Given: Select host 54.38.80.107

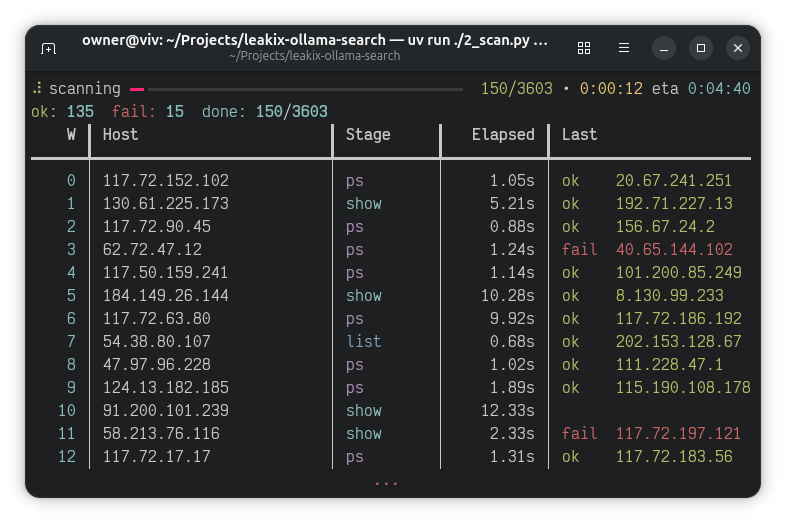Looking at the screenshot, I should coord(156,341).
